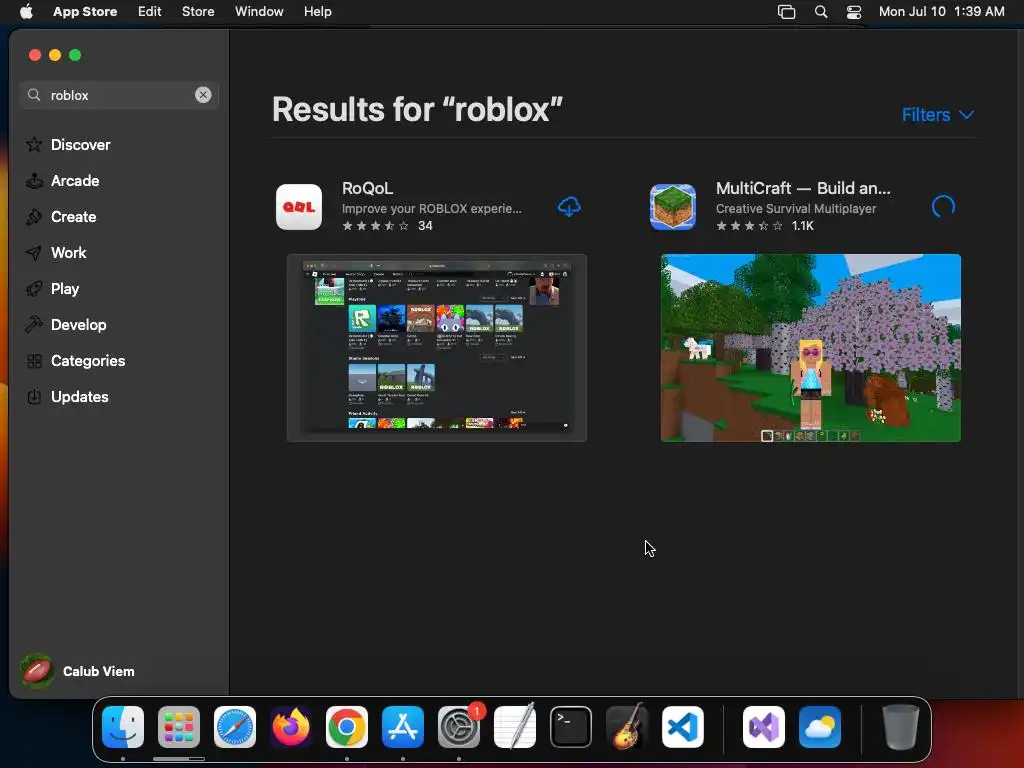Expand the Filters dropdown
Viewport: 1024px width, 768px height.
[x=938, y=115]
